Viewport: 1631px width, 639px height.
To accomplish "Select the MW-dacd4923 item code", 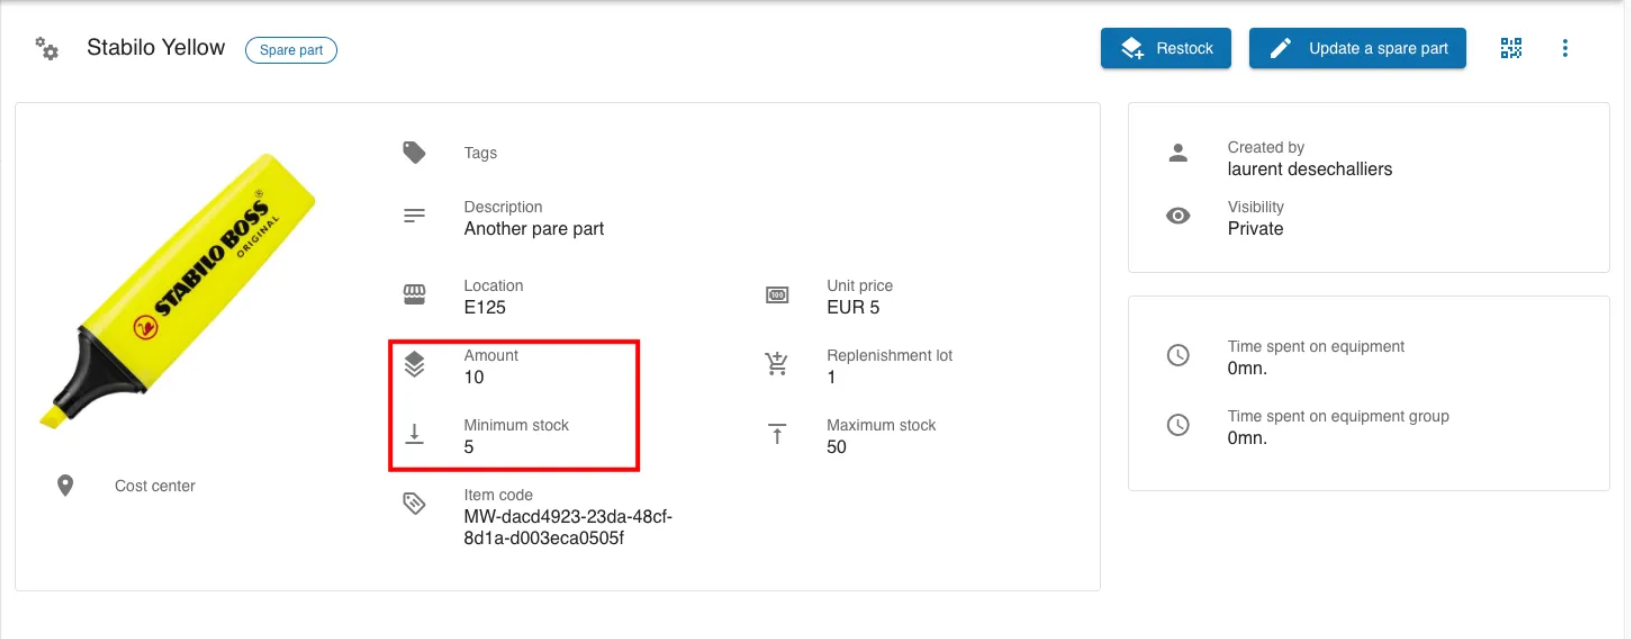I will (568, 527).
